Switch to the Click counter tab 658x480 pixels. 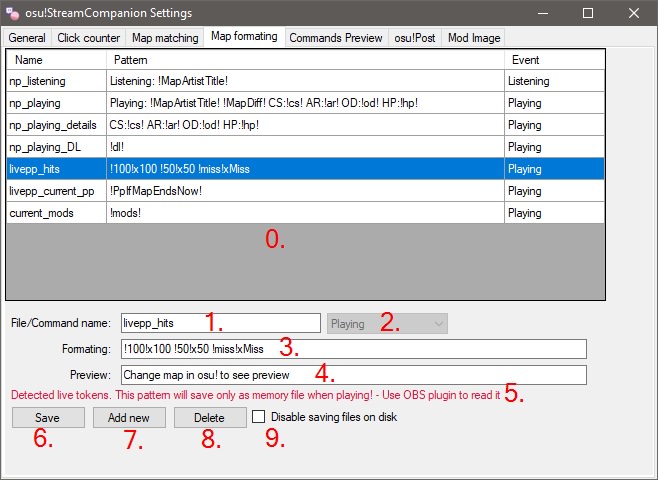pyautogui.click(x=89, y=38)
